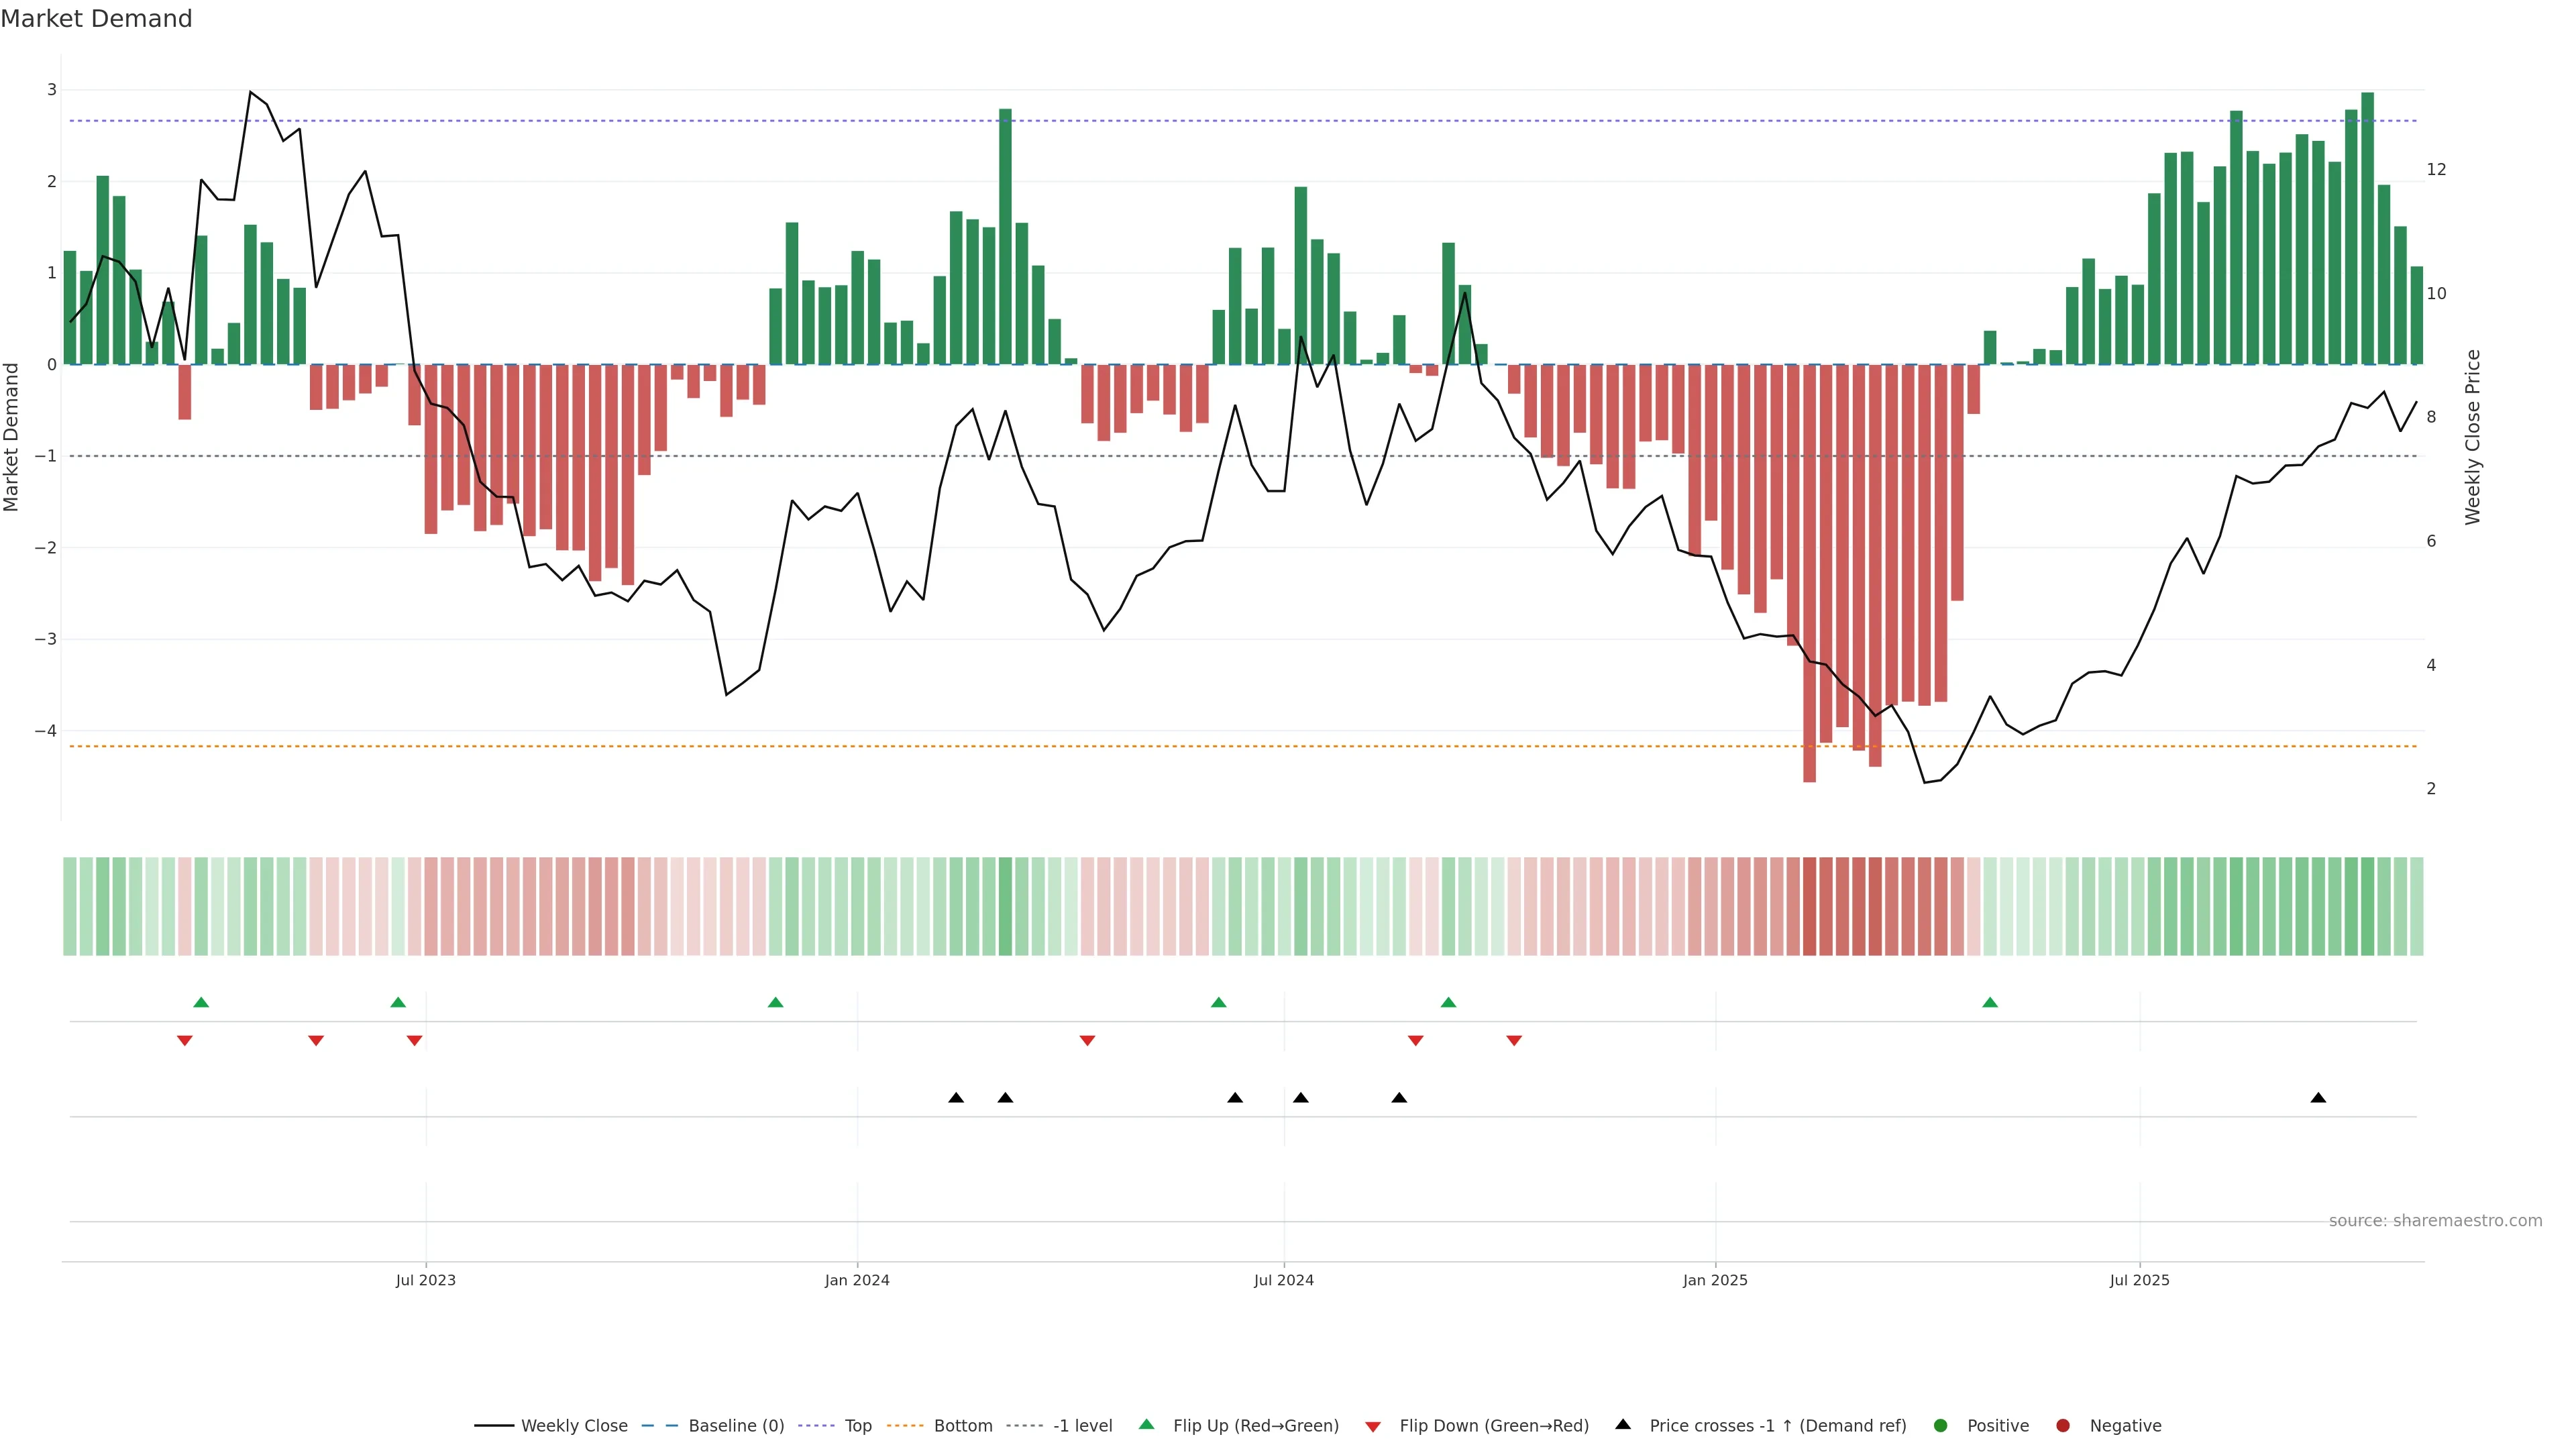Viewport: 2576px width, 1449px height.
Task: Click the rightmost black price-cross triangle marker
Action: click(x=2318, y=1098)
